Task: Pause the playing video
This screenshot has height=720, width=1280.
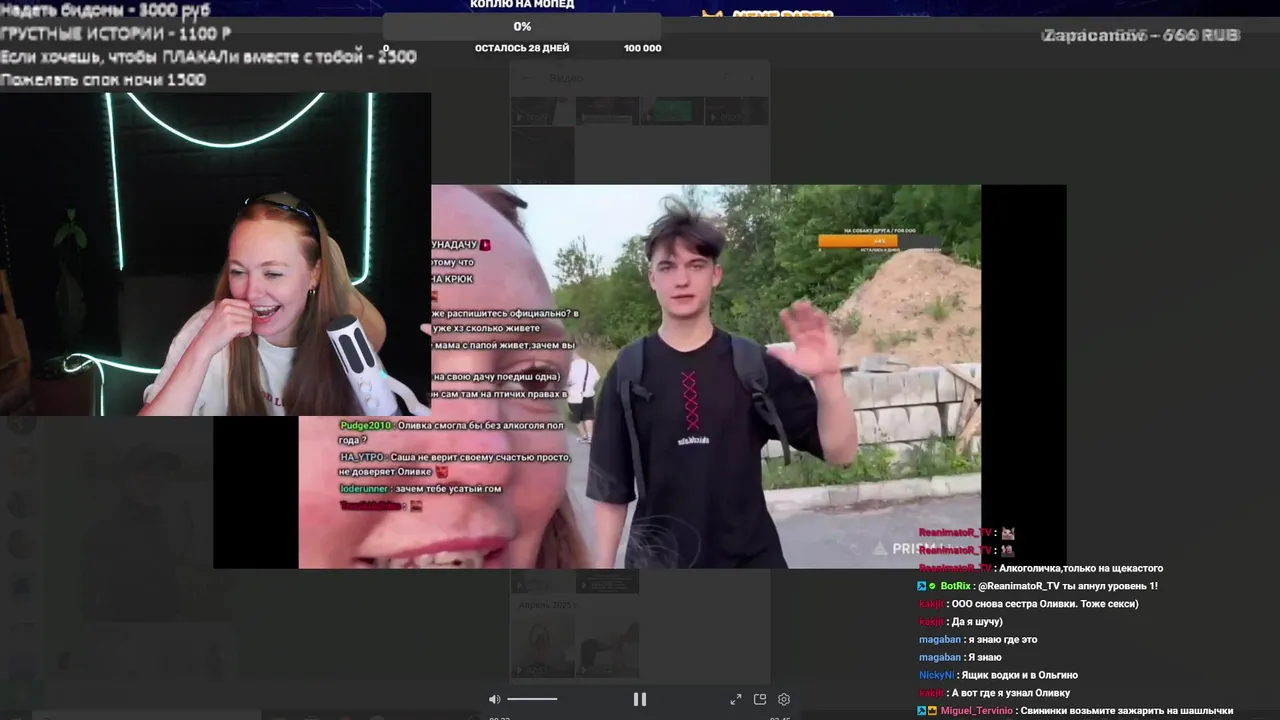Action: click(640, 699)
